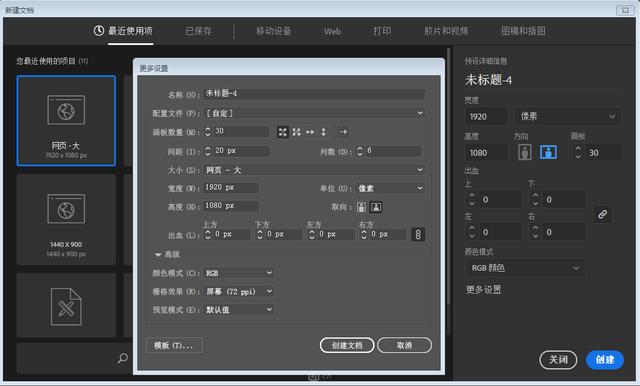Screen dimensions: 640x386
Task: Select landscape 方向 icon in preset details panel
Action: click(548, 152)
